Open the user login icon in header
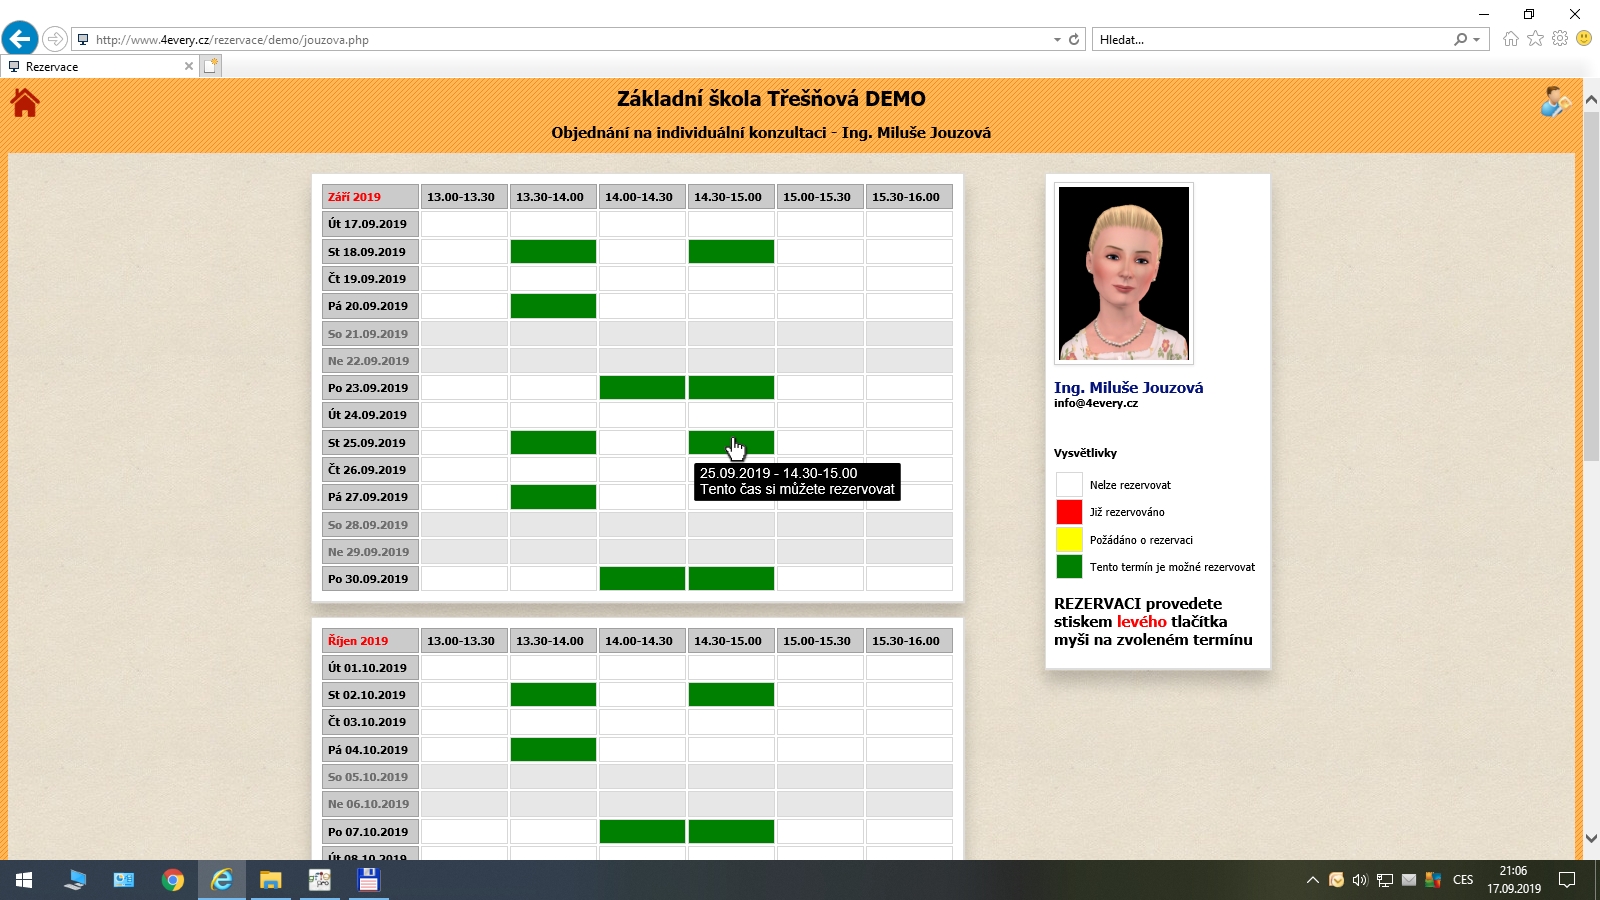The width and height of the screenshot is (1600, 900). click(1554, 101)
